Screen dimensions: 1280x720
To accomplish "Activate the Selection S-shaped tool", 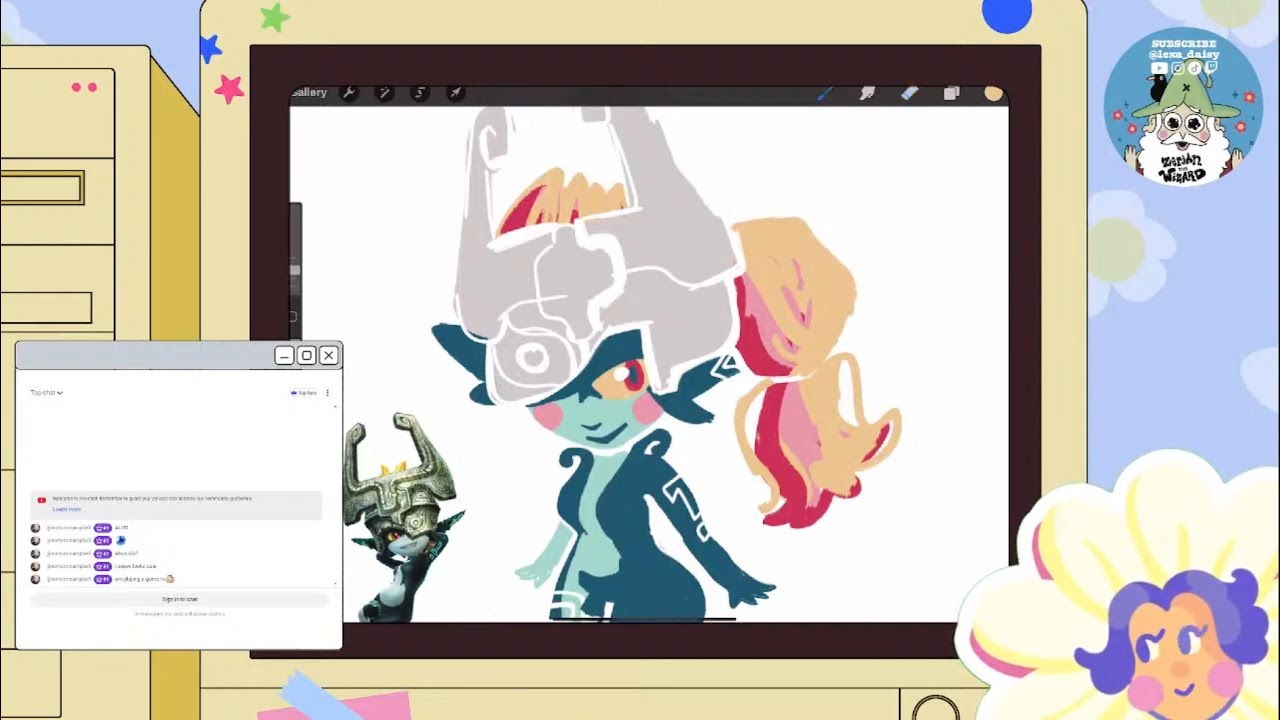I will coord(420,92).
